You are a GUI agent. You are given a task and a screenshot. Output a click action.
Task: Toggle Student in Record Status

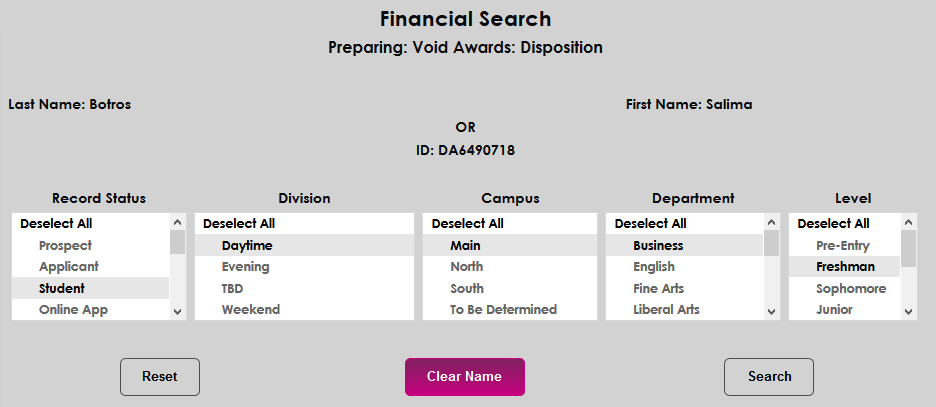62,289
